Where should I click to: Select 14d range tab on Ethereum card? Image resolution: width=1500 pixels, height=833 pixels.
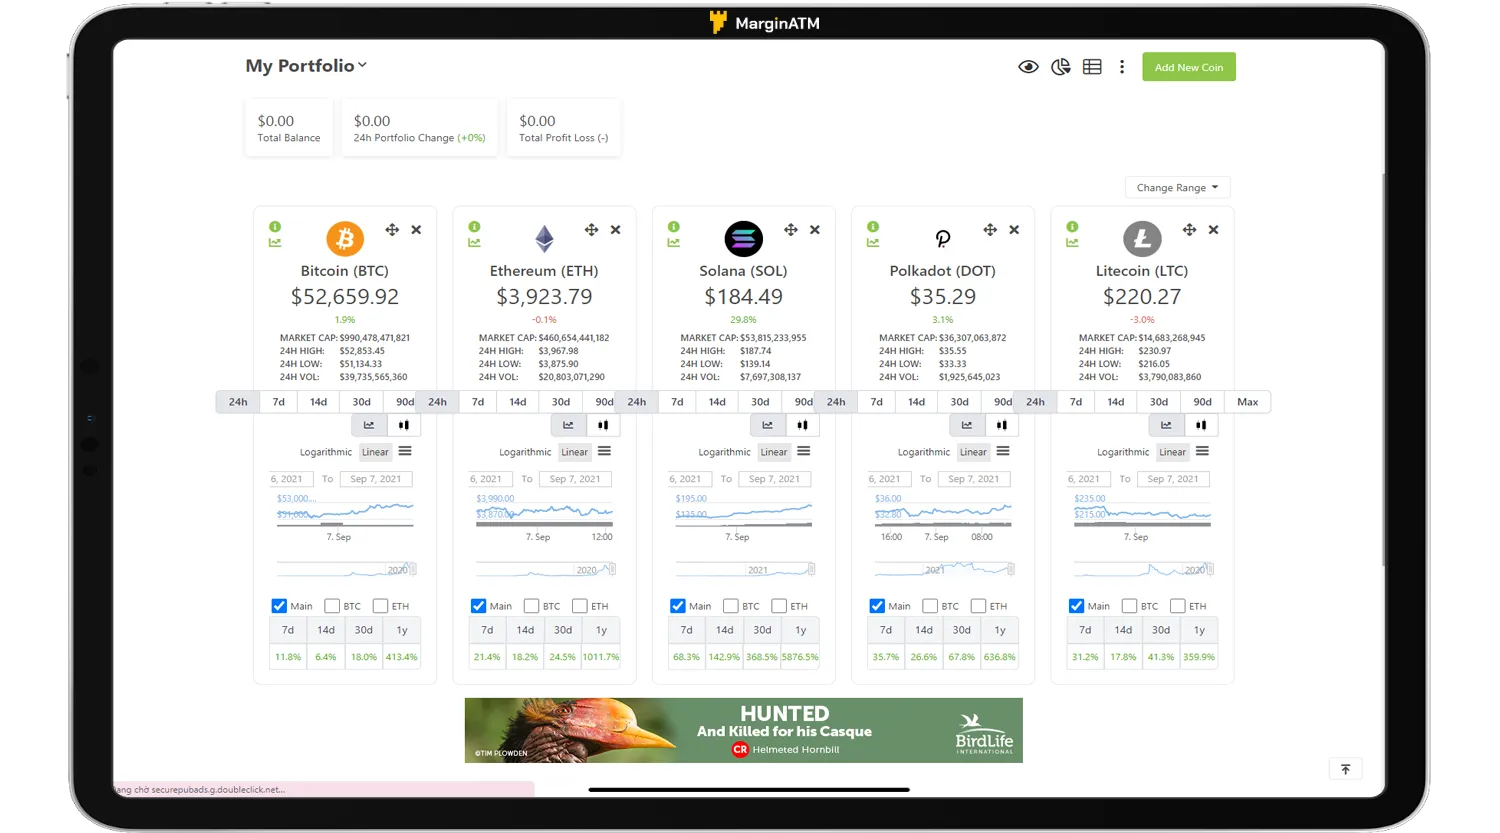click(x=518, y=402)
